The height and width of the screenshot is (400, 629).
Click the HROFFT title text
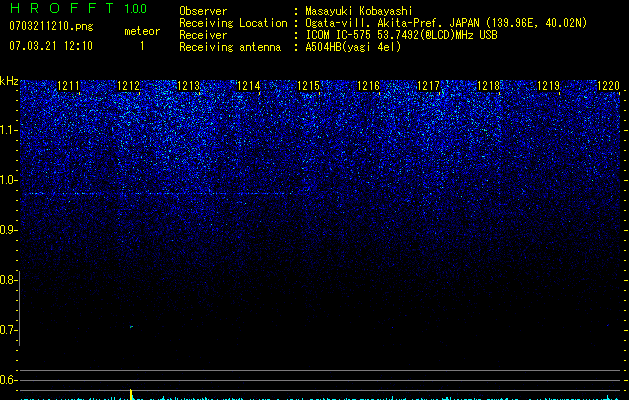click(x=62, y=8)
